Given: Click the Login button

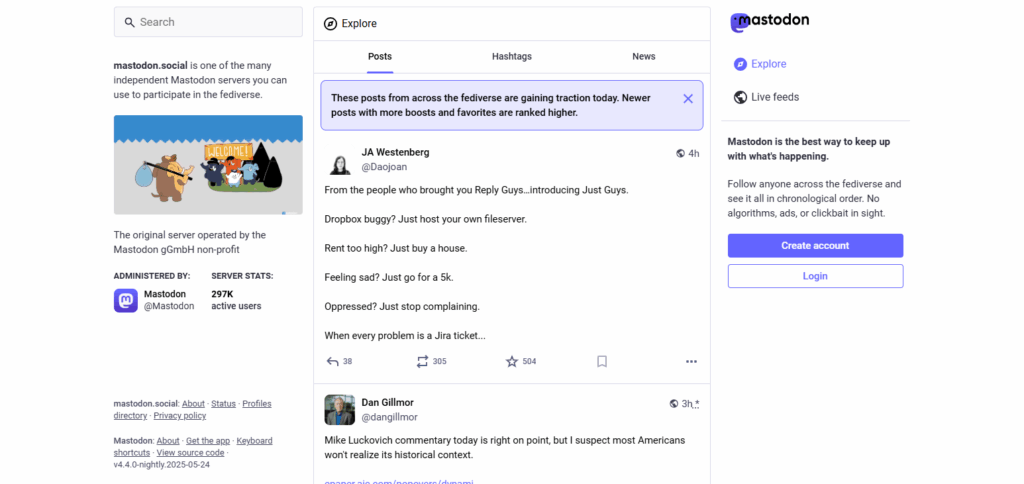Looking at the screenshot, I should pos(815,276).
